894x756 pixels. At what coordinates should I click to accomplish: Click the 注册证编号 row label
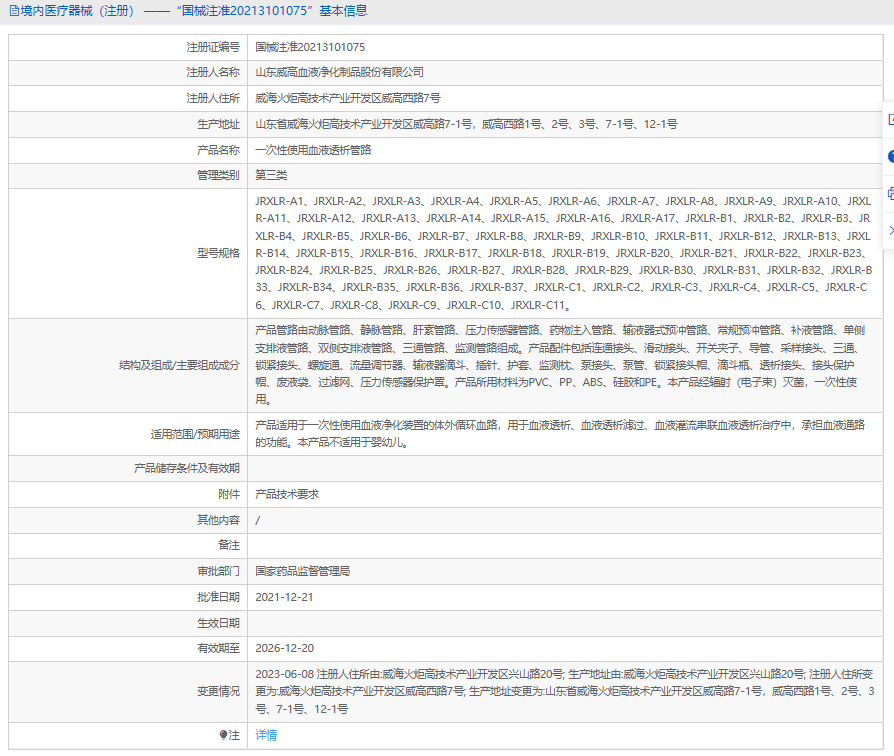click(213, 47)
